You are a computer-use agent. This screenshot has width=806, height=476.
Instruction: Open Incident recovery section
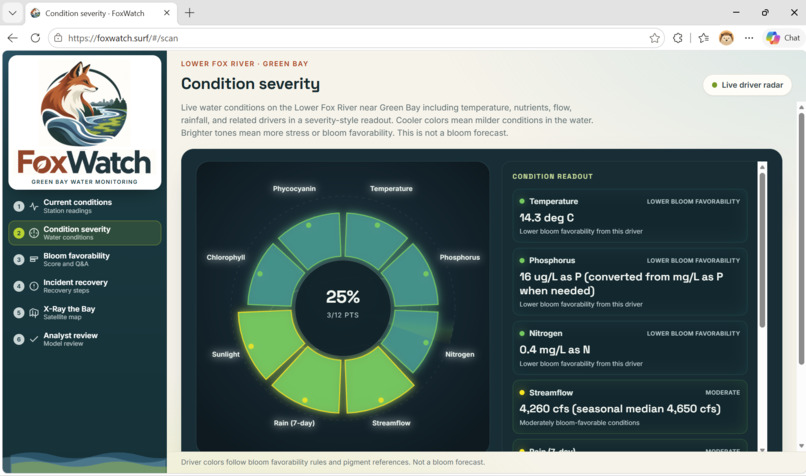85,286
